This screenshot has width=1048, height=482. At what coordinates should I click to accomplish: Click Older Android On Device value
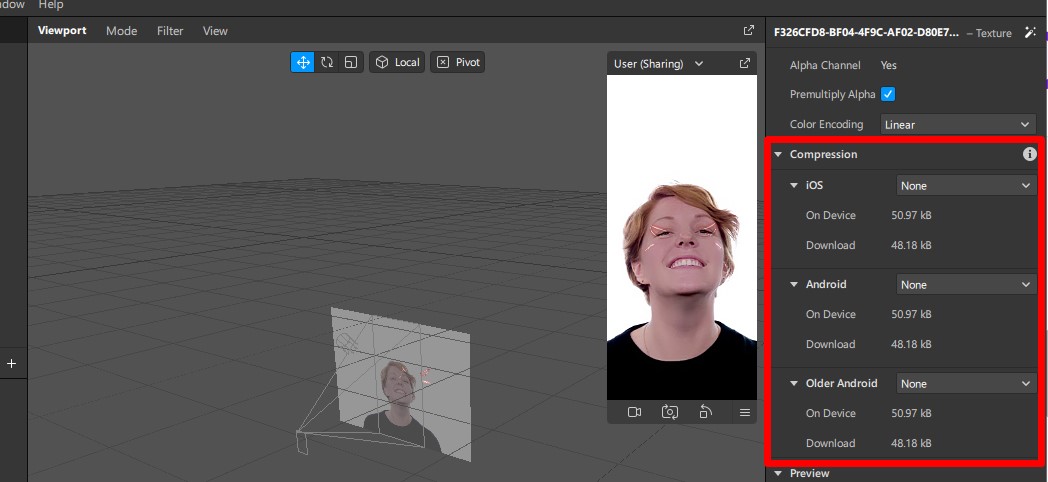click(911, 413)
